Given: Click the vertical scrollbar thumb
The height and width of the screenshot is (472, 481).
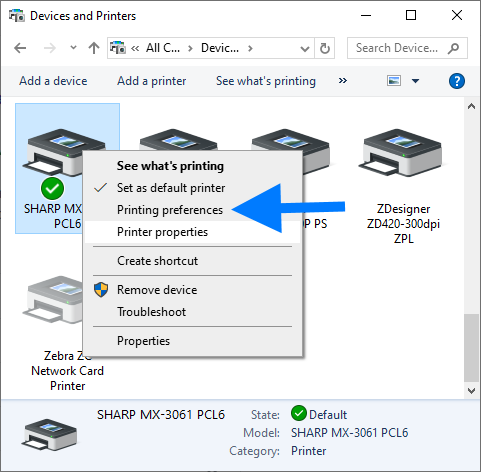Looking at the screenshot, I should 471,347.
